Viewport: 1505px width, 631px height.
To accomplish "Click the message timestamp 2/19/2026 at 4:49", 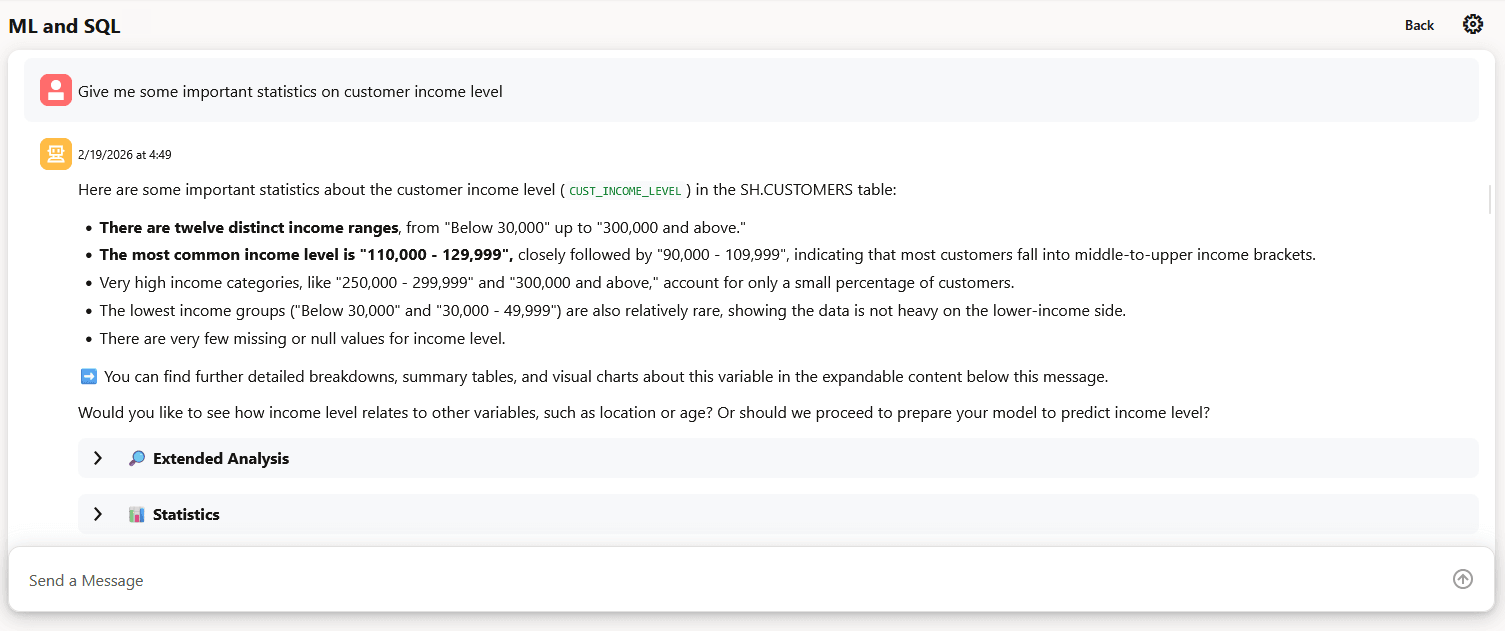I will 125,155.
